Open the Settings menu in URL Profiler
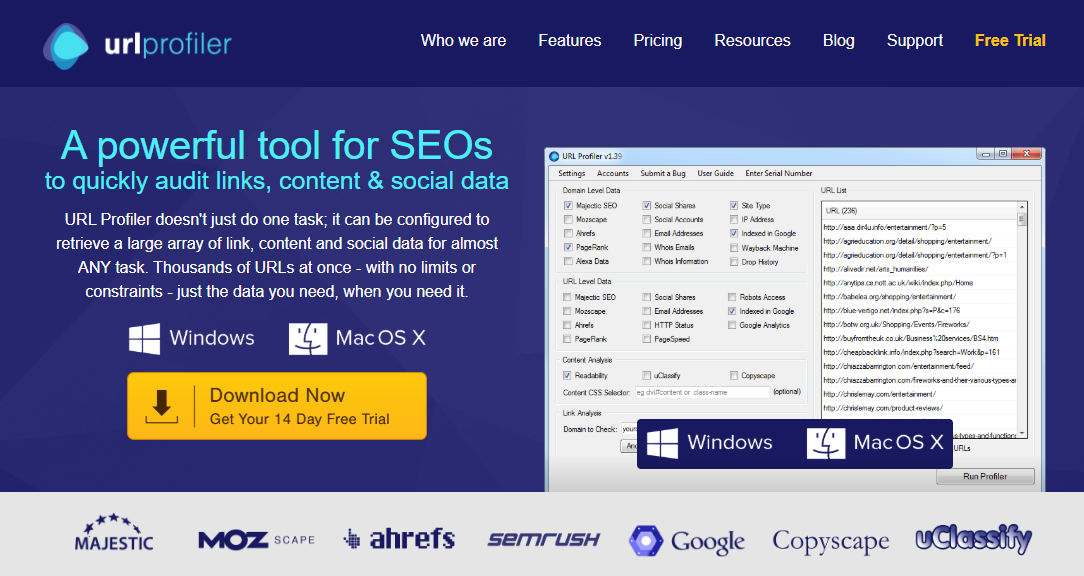The image size is (1084, 576). [571, 172]
